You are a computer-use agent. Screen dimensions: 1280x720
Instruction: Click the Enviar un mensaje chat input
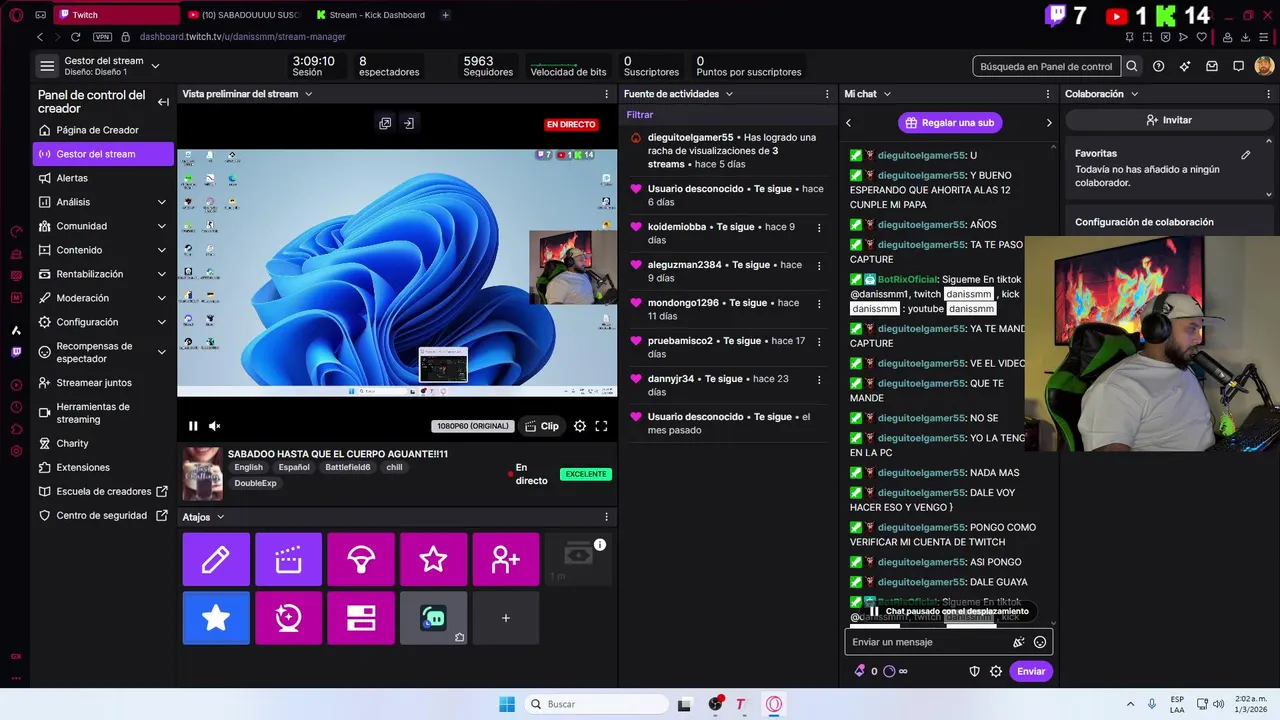(x=930, y=642)
